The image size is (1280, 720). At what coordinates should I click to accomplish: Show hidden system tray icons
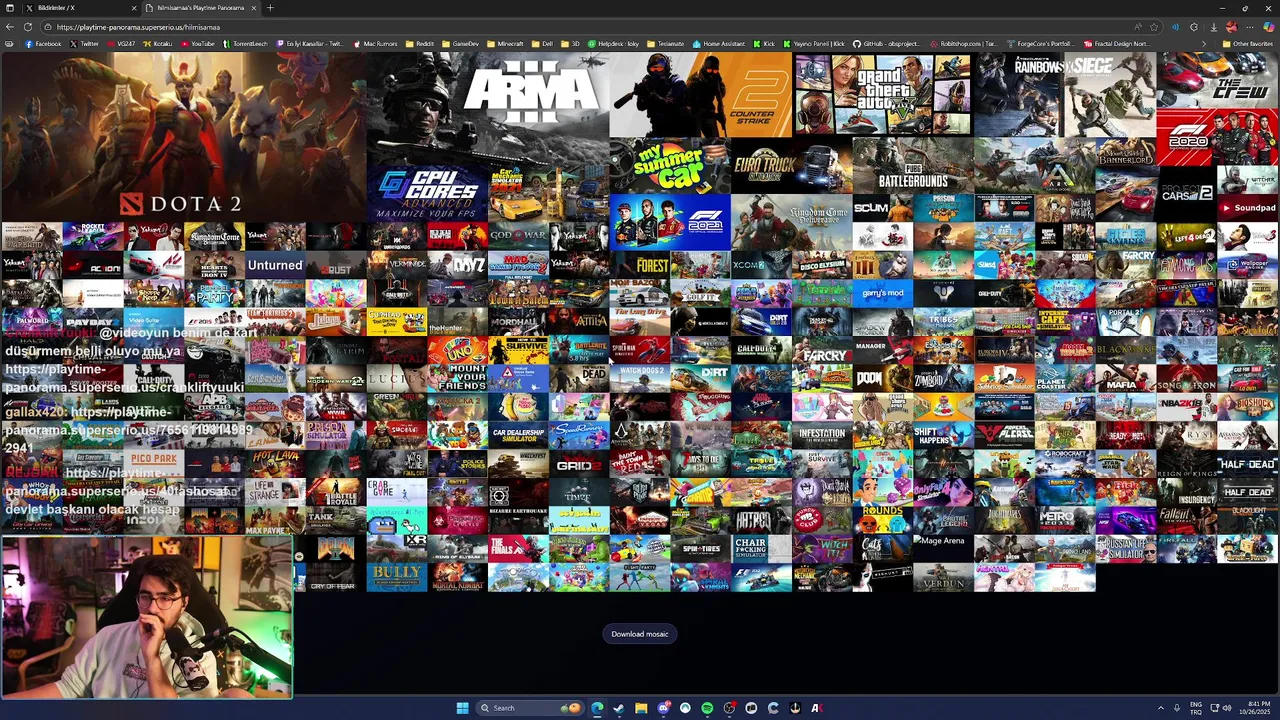(1161, 708)
